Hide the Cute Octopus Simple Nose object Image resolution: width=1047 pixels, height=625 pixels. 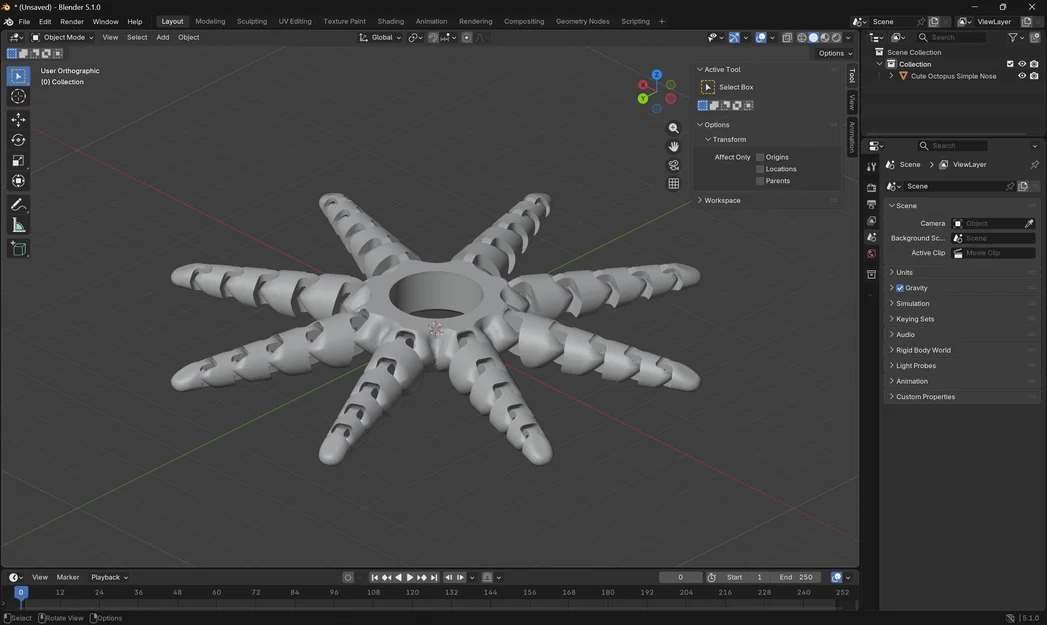click(x=1022, y=75)
